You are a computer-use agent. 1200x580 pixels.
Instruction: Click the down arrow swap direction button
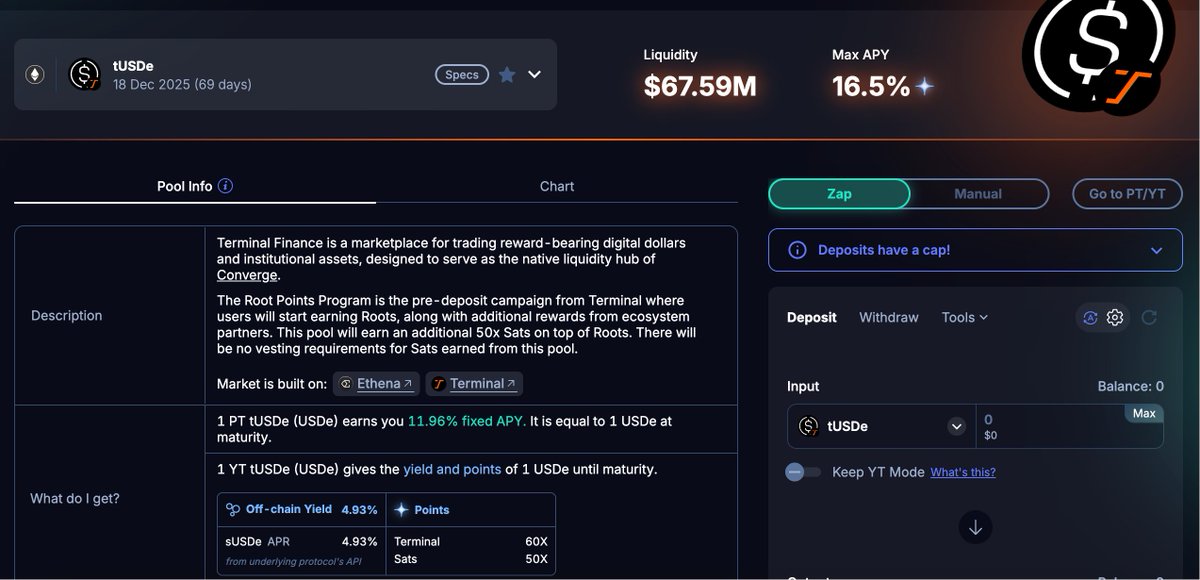pyautogui.click(x=975, y=527)
